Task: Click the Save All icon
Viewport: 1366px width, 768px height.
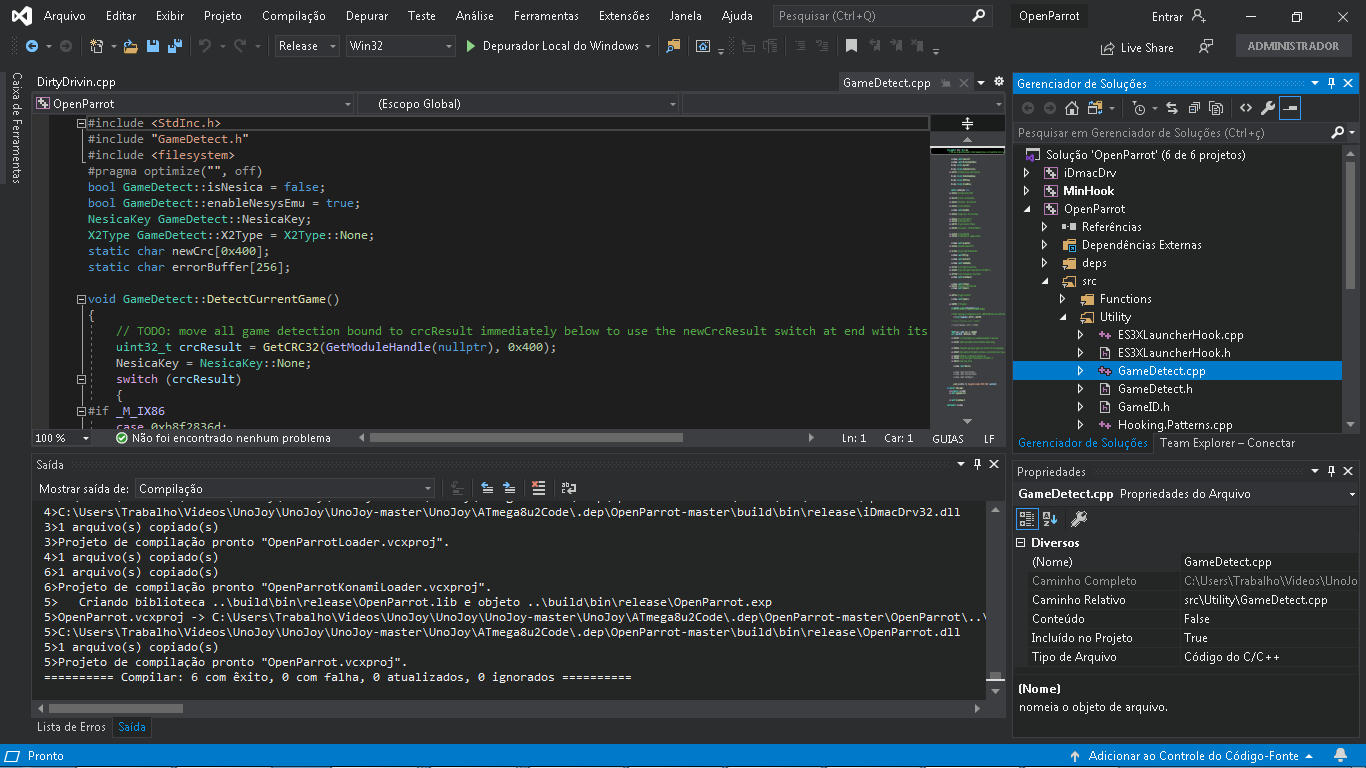Action: click(174, 46)
